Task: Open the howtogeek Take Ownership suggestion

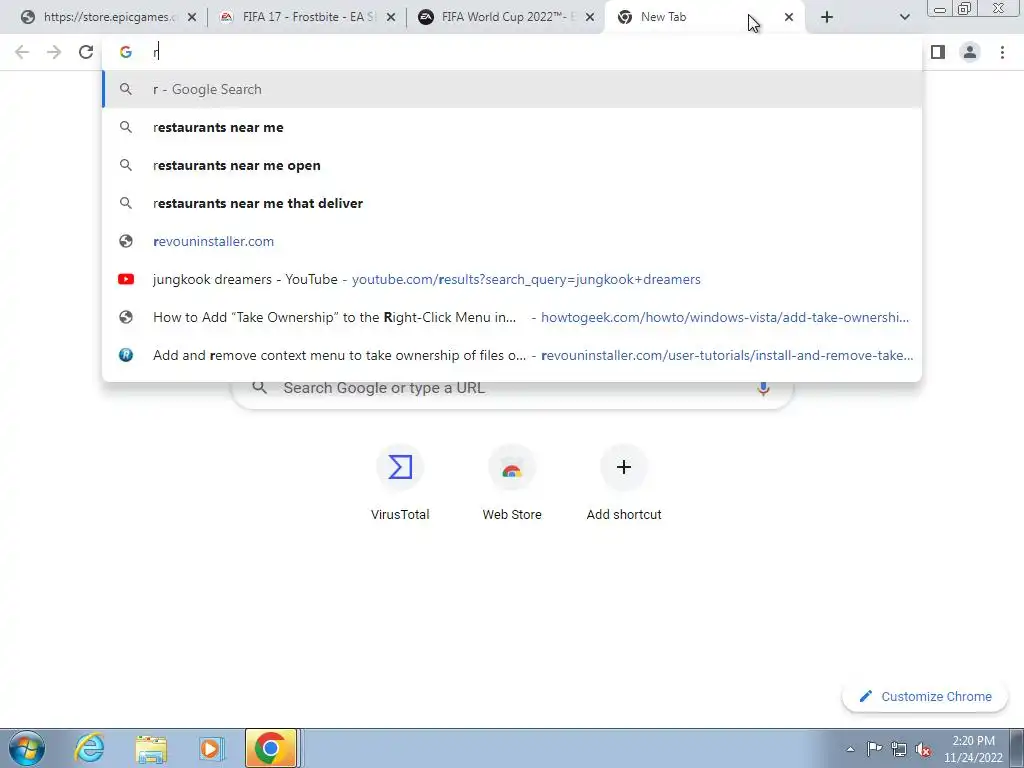Action: [512, 317]
